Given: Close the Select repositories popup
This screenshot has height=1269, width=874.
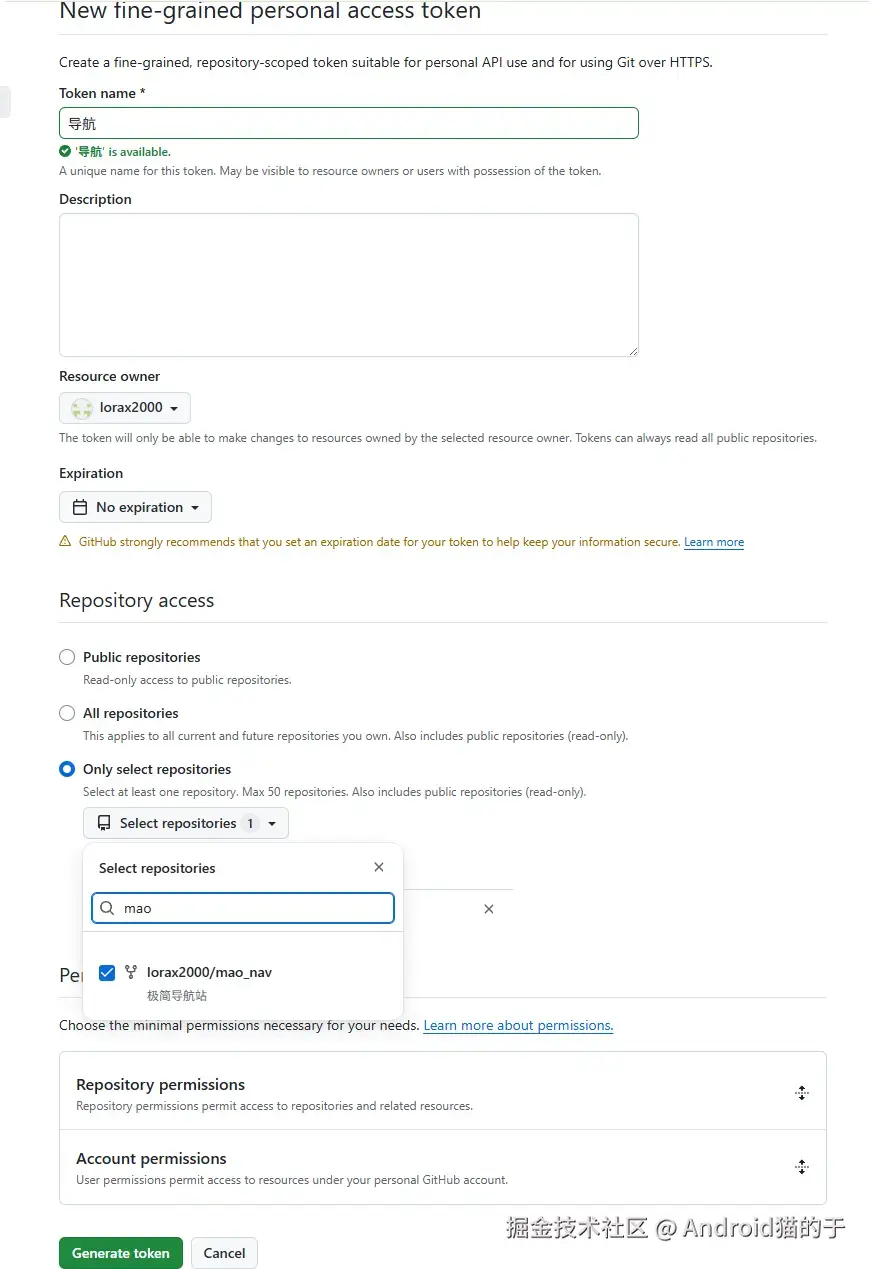Looking at the screenshot, I should point(379,867).
